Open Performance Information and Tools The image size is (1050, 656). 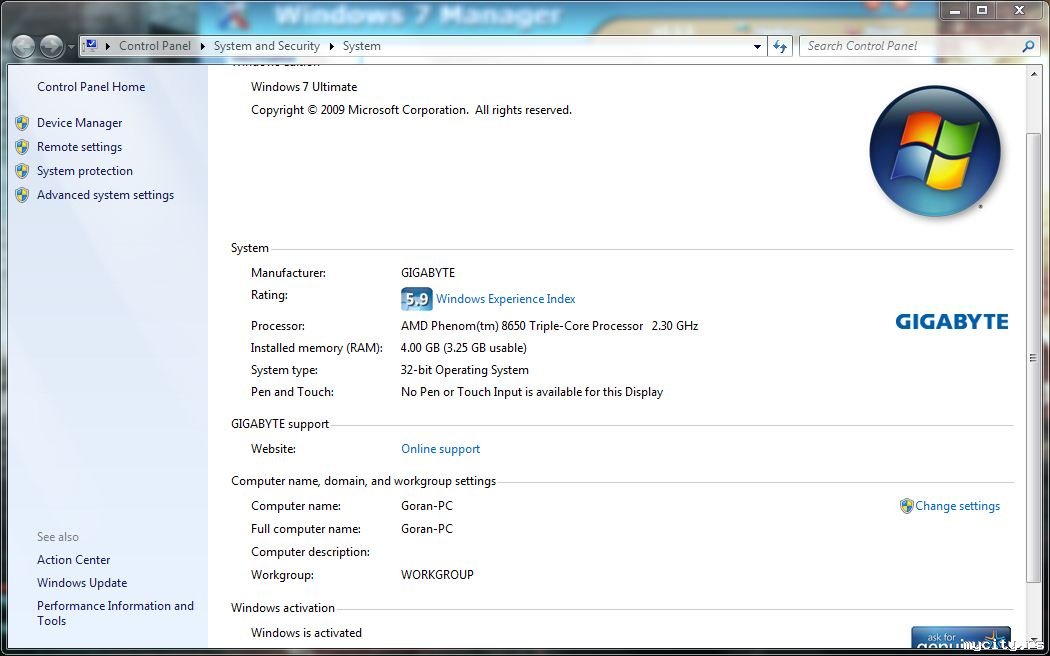pos(115,613)
